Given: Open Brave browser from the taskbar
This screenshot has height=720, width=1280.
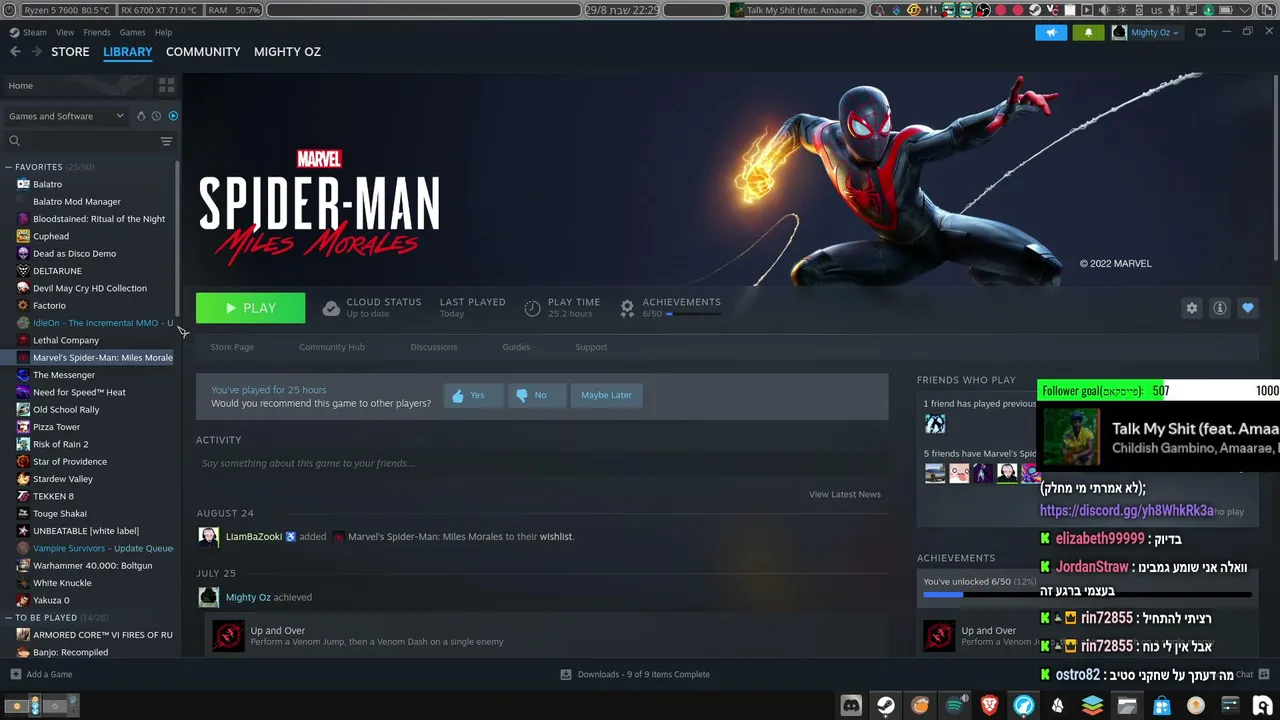Looking at the screenshot, I should 990,705.
